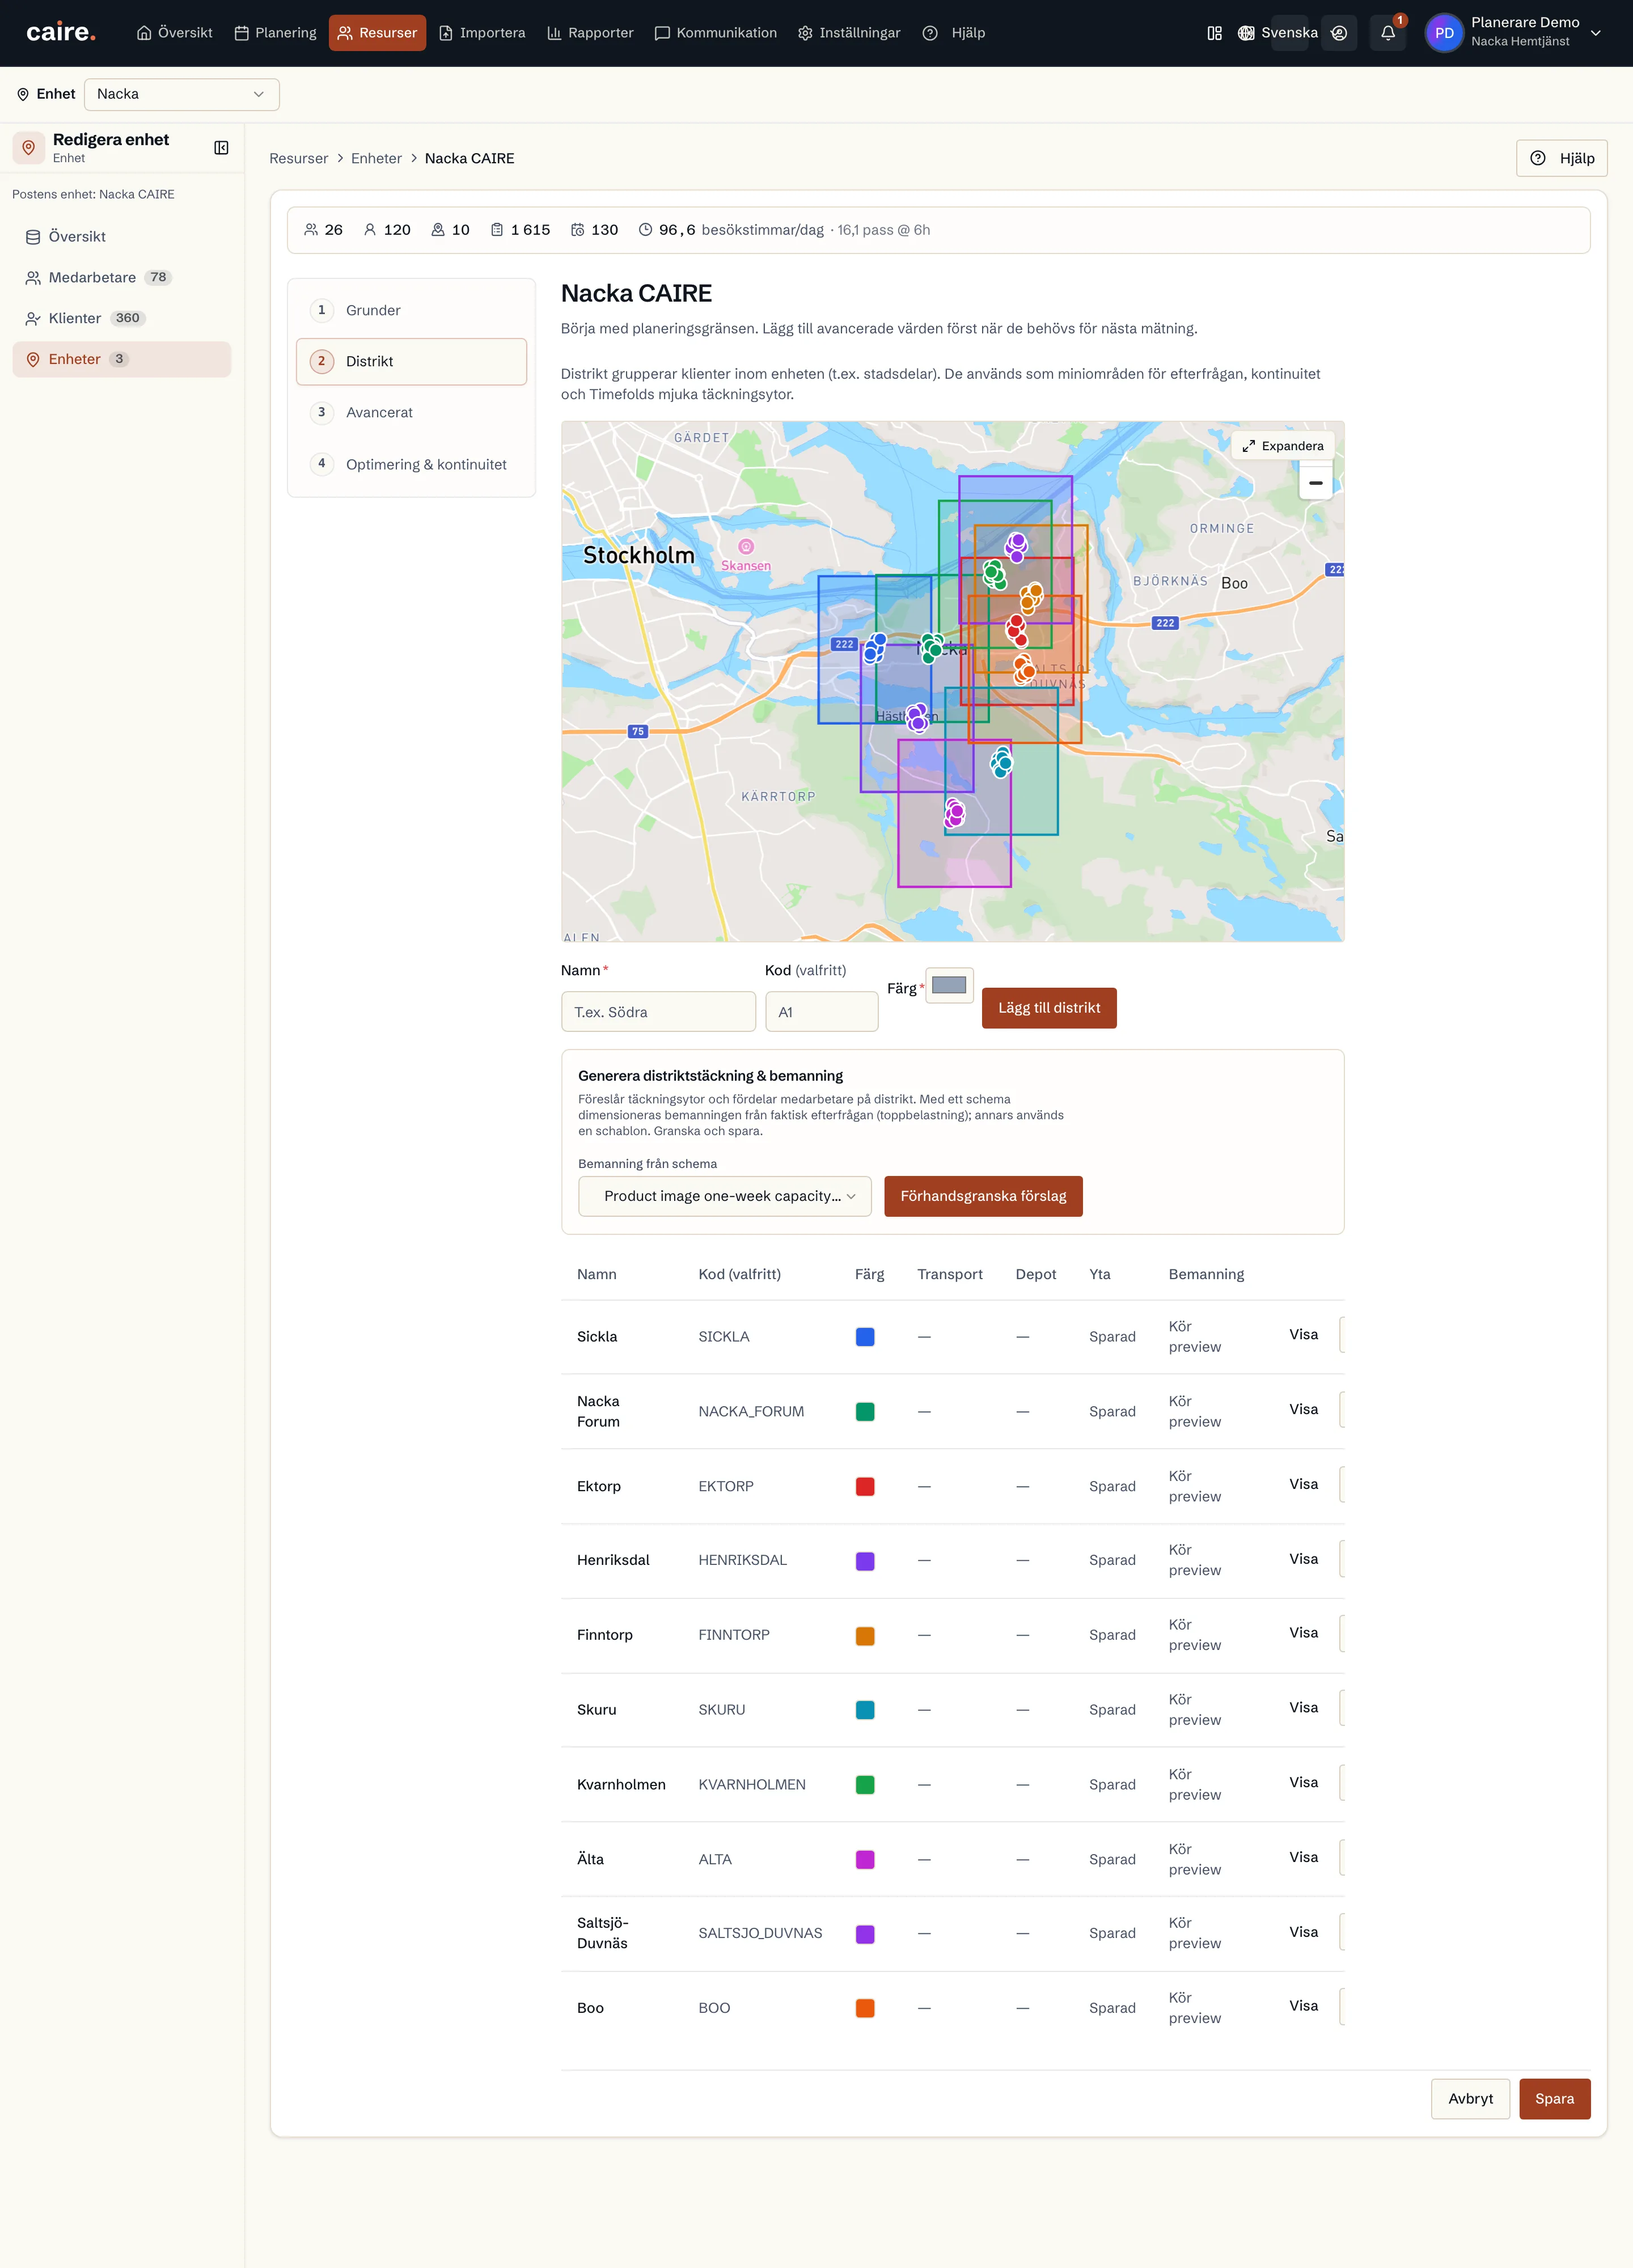The image size is (1633, 2268).
Task: Expand the Planerare Demo user menu
Action: pyautogui.click(x=1596, y=33)
